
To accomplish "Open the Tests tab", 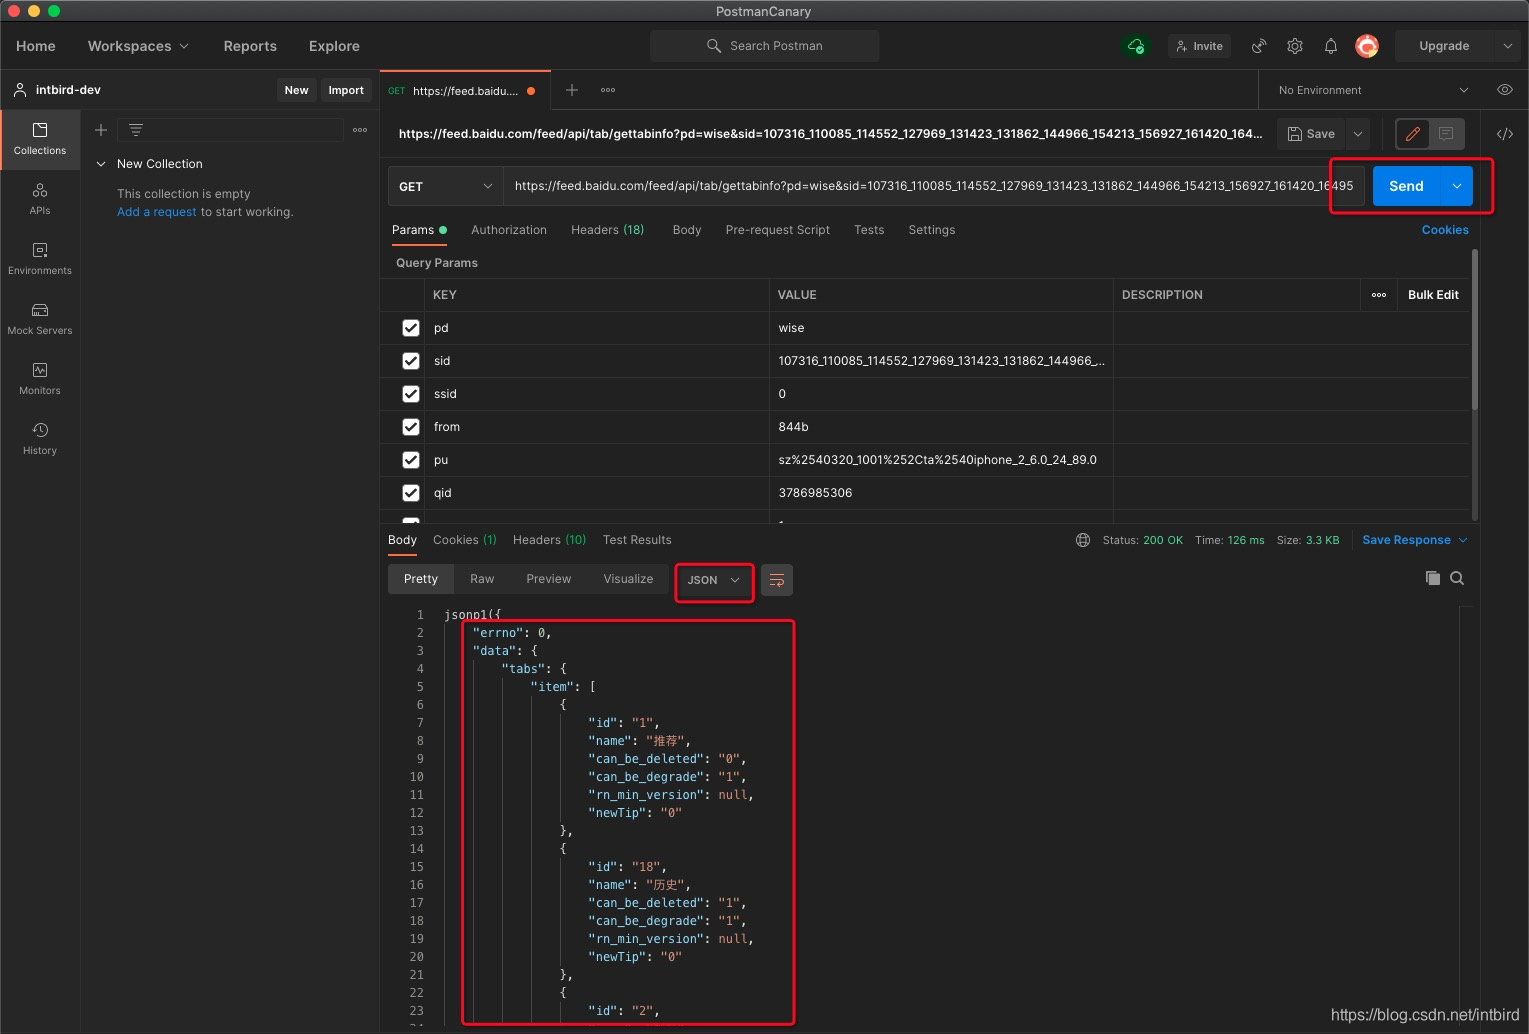I will tap(869, 230).
